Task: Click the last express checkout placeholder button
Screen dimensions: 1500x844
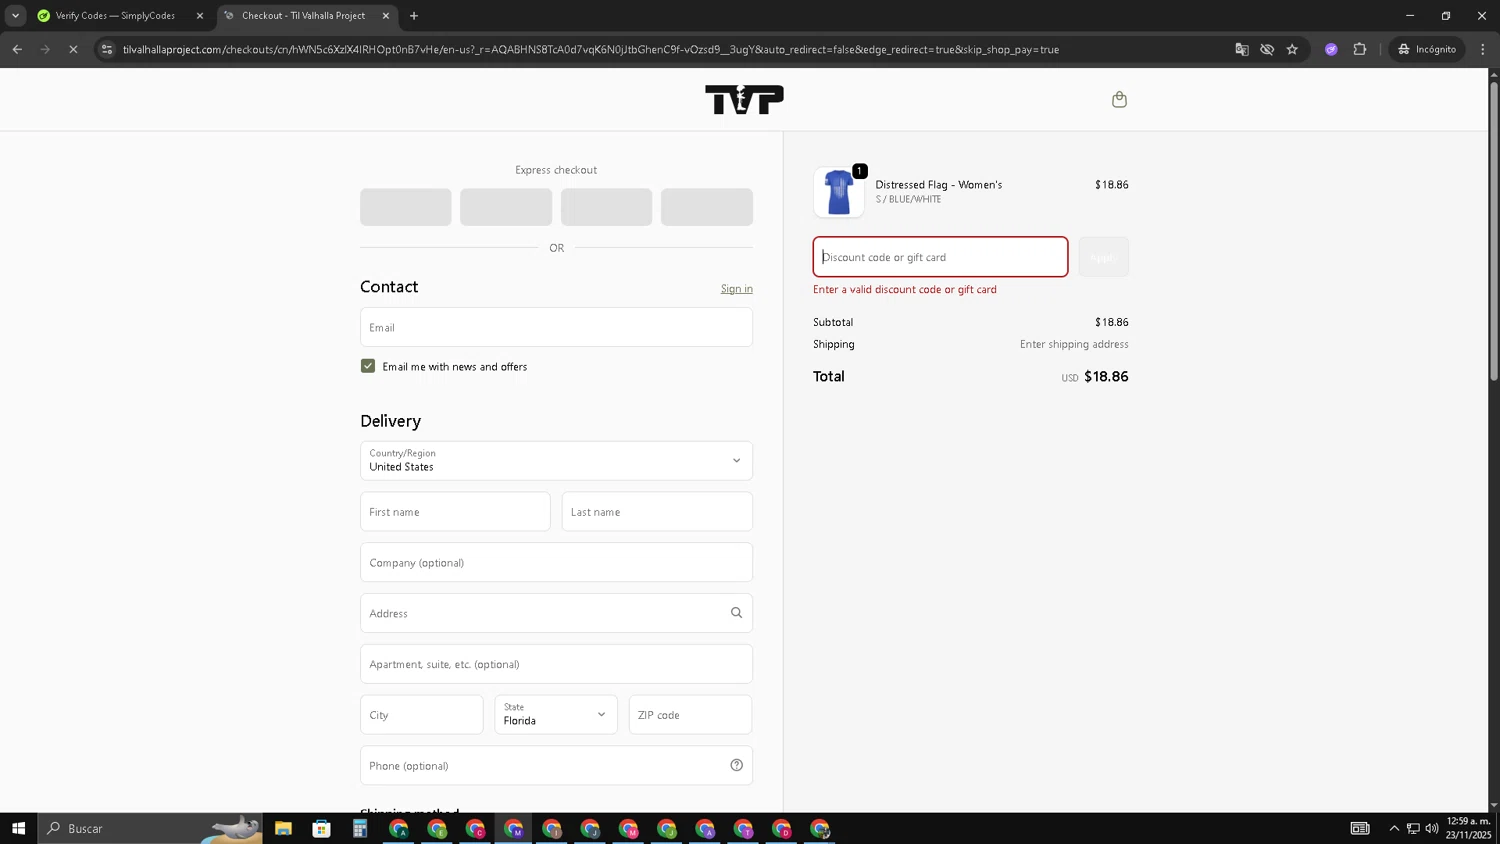Action: point(707,207)
